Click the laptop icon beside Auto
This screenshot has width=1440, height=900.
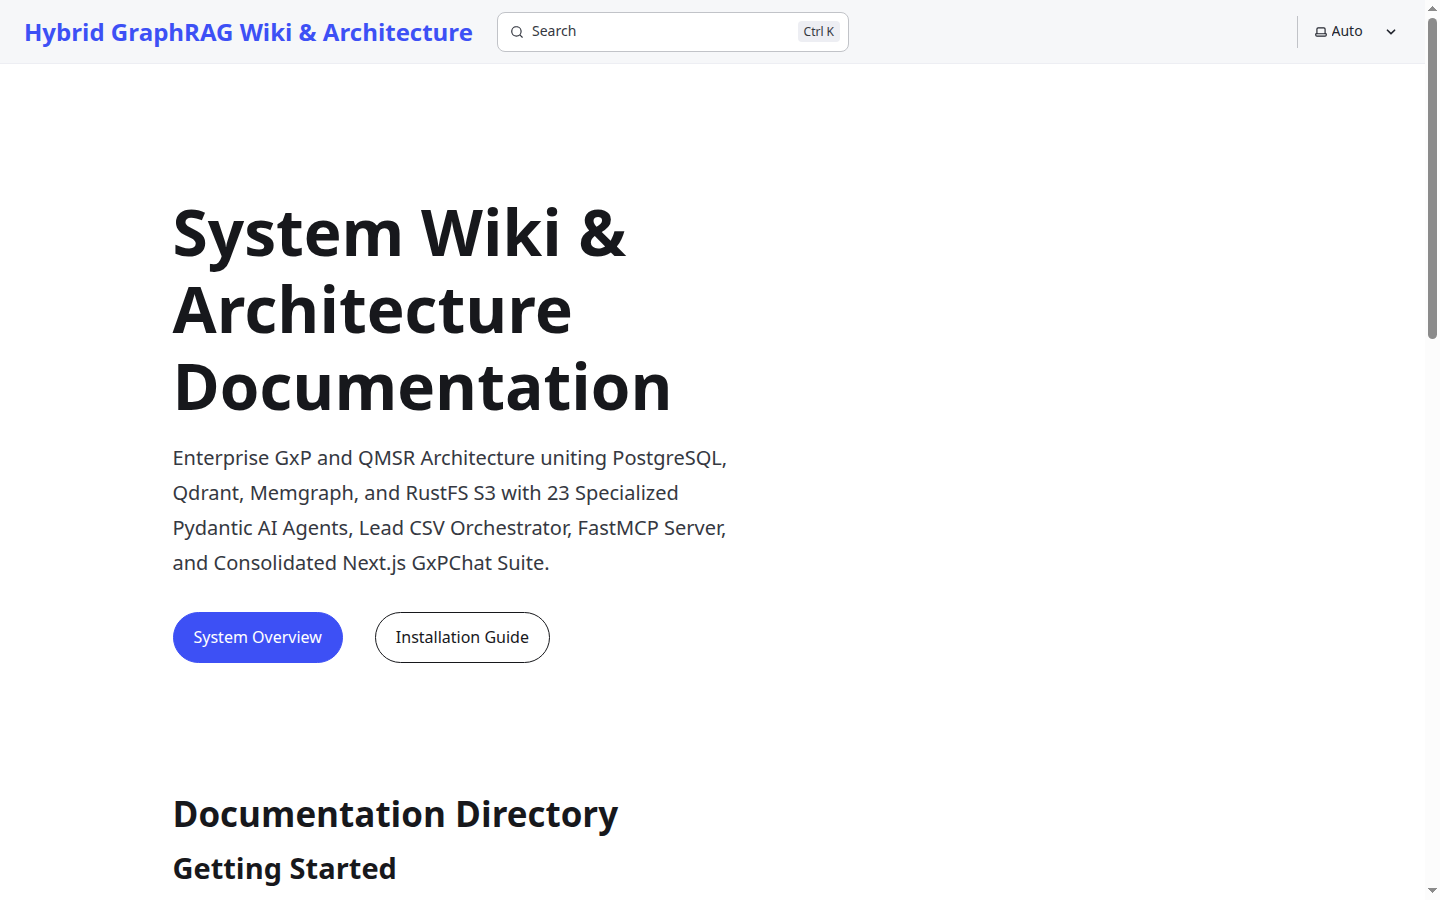click(x=1321, y=32)
